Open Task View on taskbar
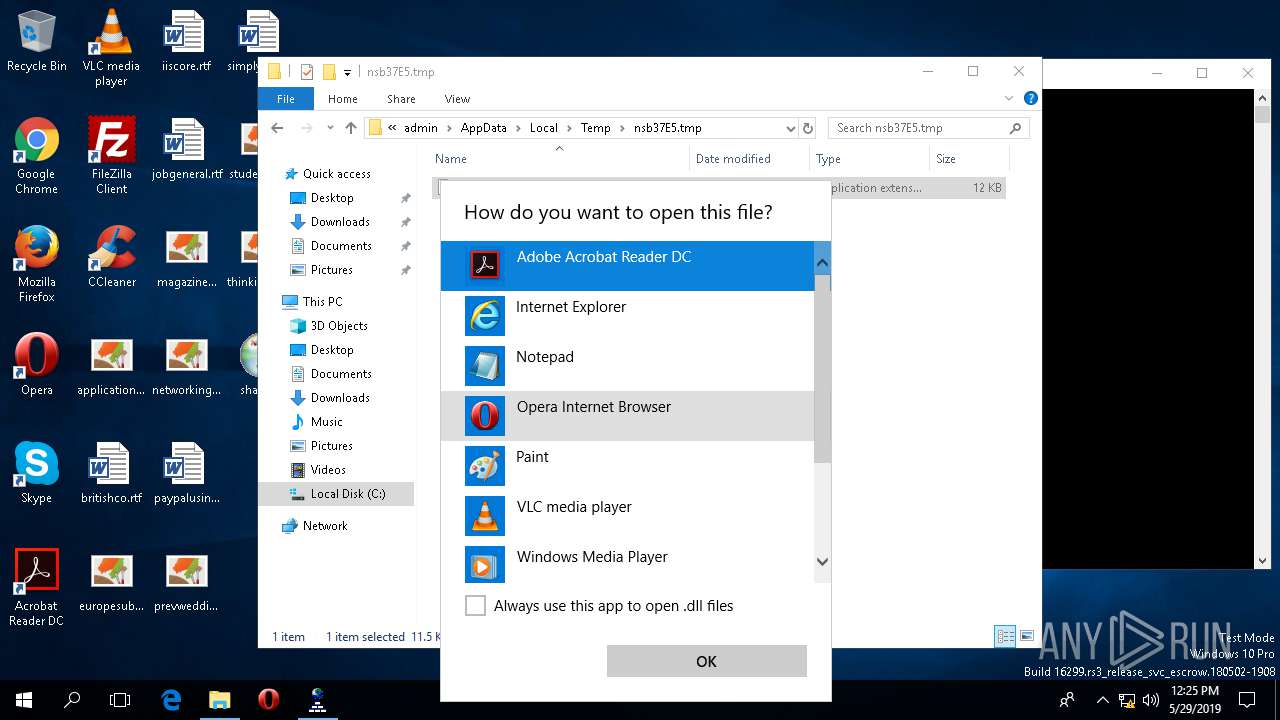1280x720 pixels. [x=120, y=700]
